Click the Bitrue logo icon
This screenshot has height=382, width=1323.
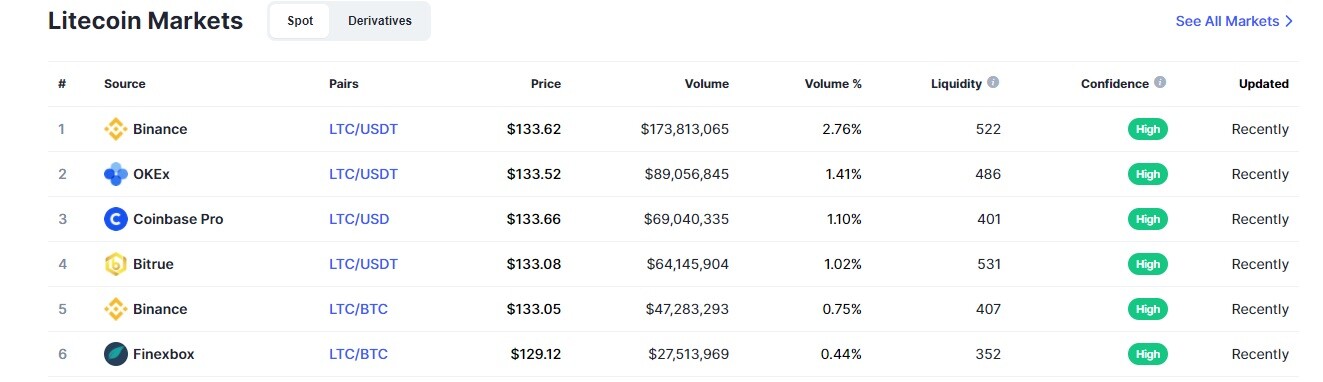point(116,264)
